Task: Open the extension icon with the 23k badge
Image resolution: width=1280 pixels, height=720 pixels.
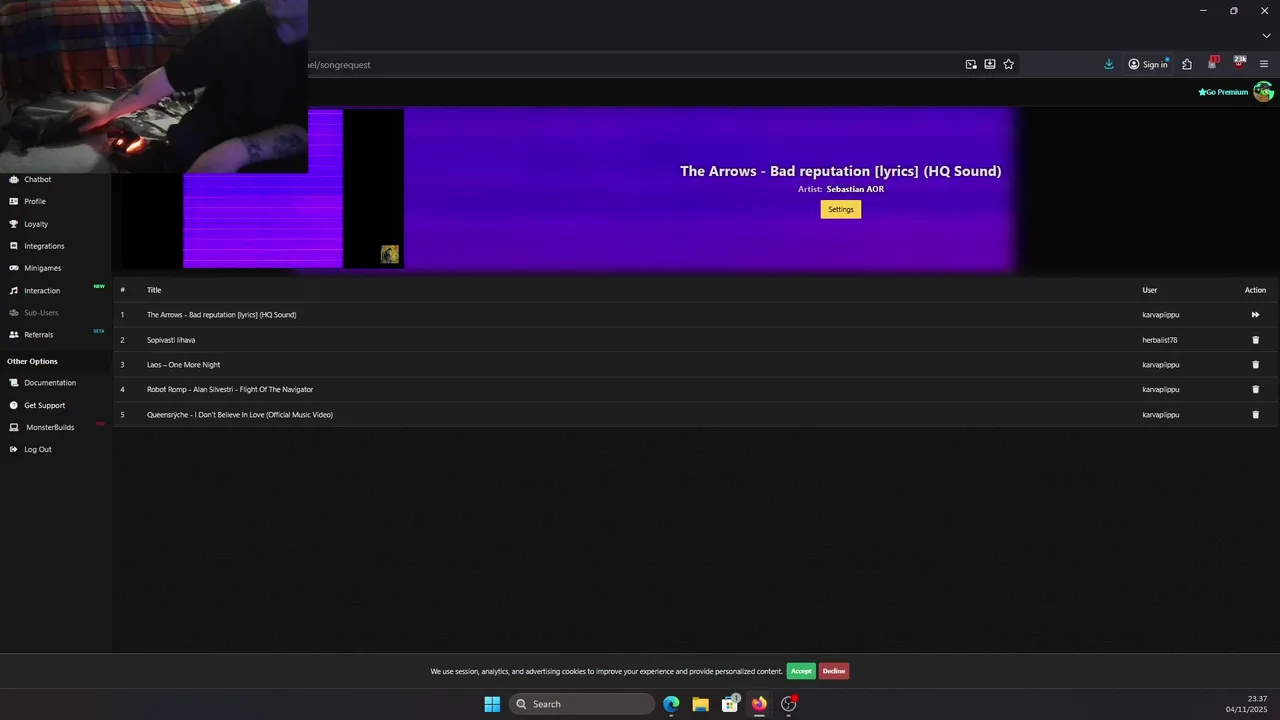Action: [1239, 63]
